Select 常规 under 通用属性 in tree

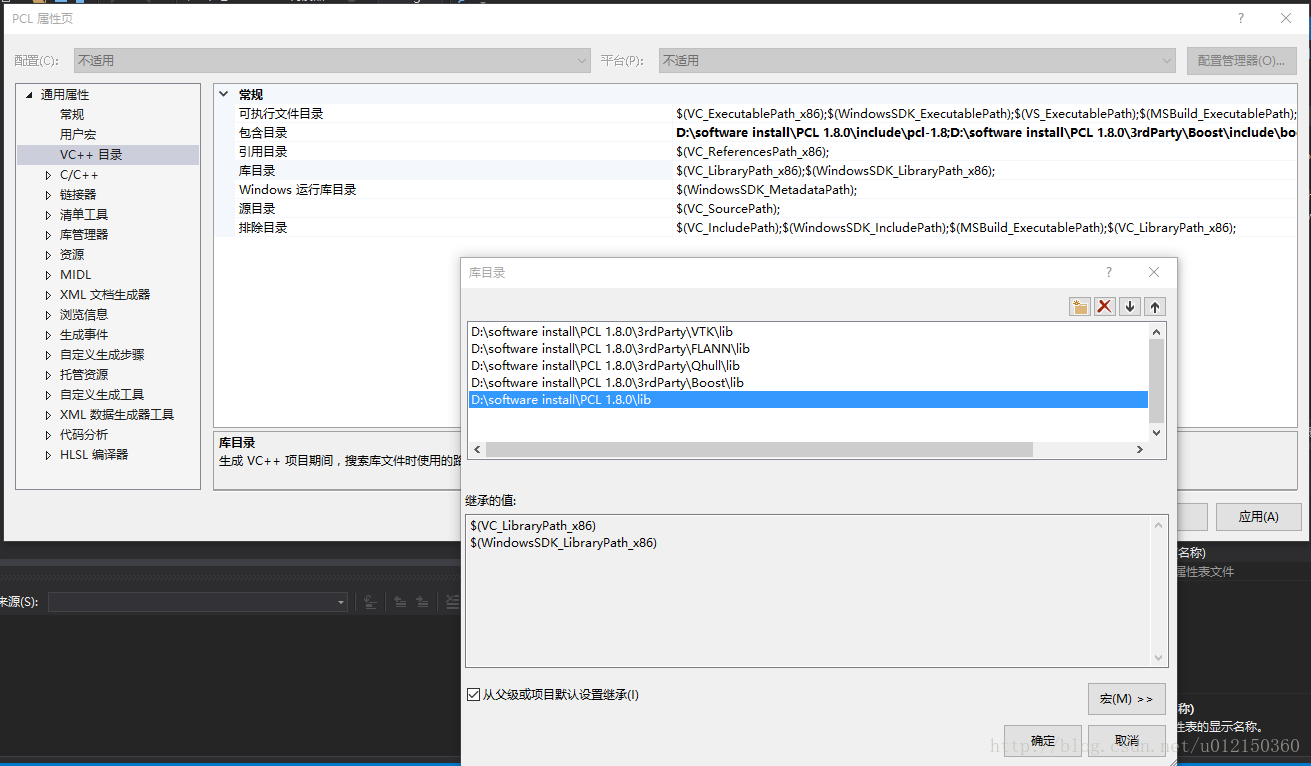pos(72,115)
